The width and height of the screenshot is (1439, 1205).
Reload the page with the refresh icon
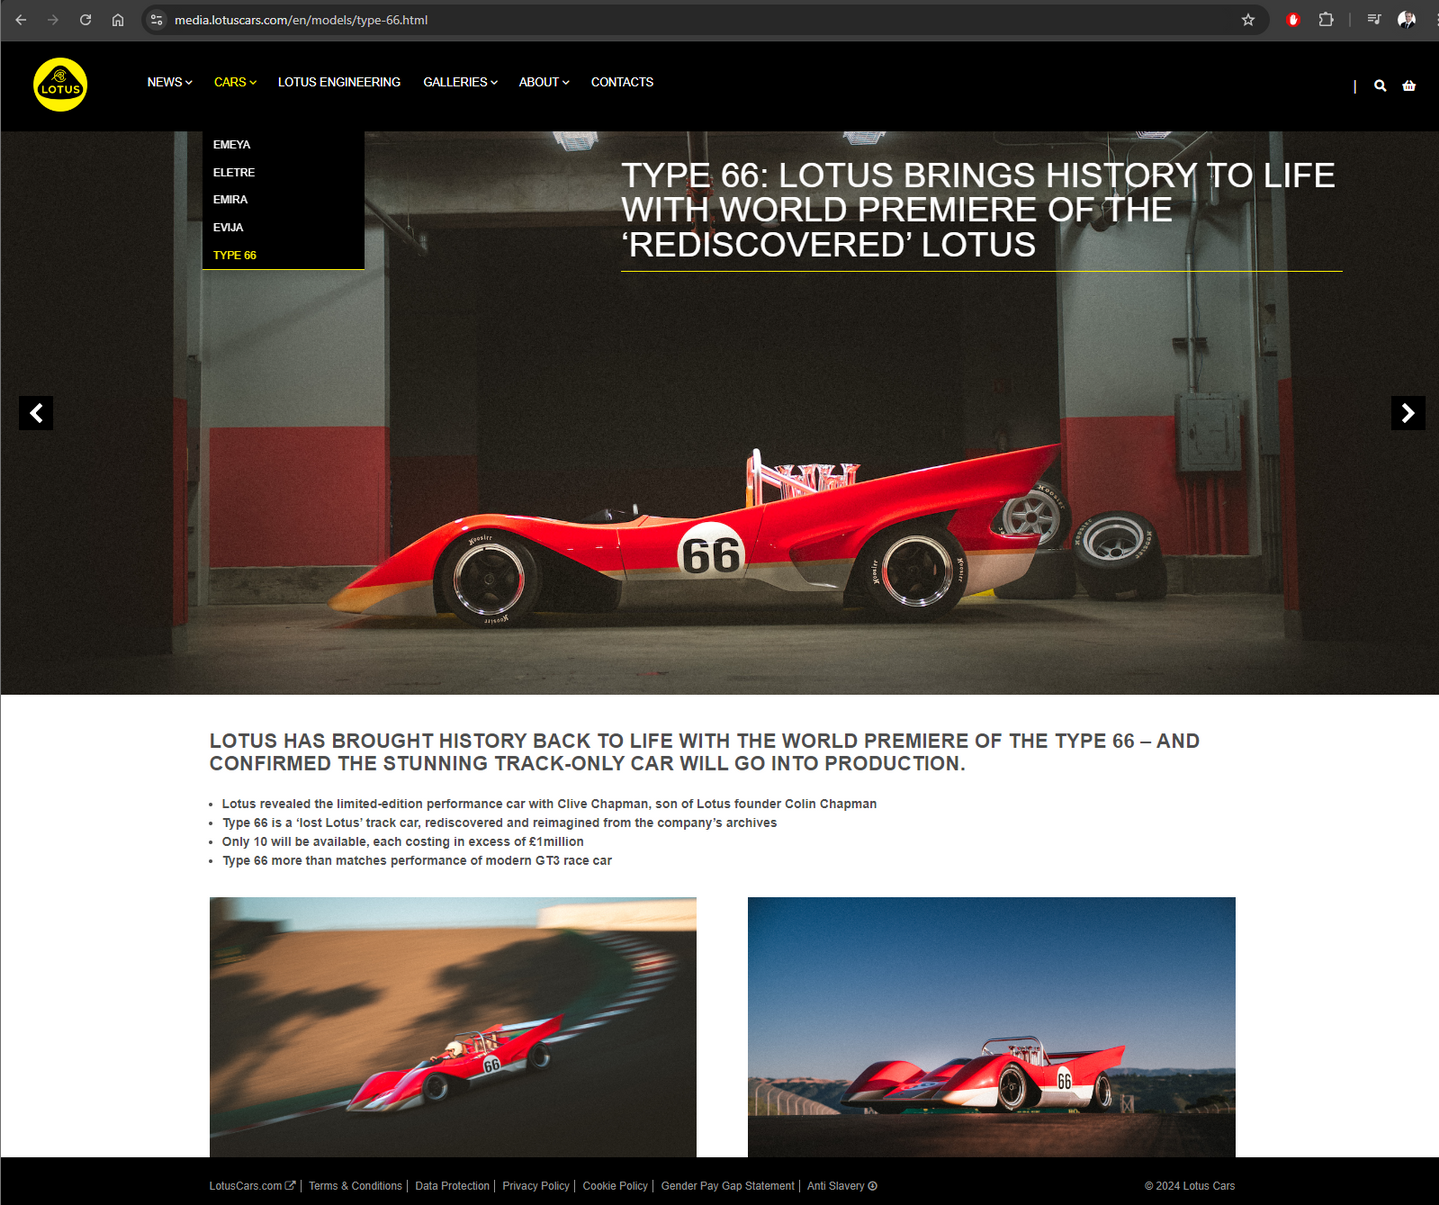pyautogui.click(x=86, y=20)
